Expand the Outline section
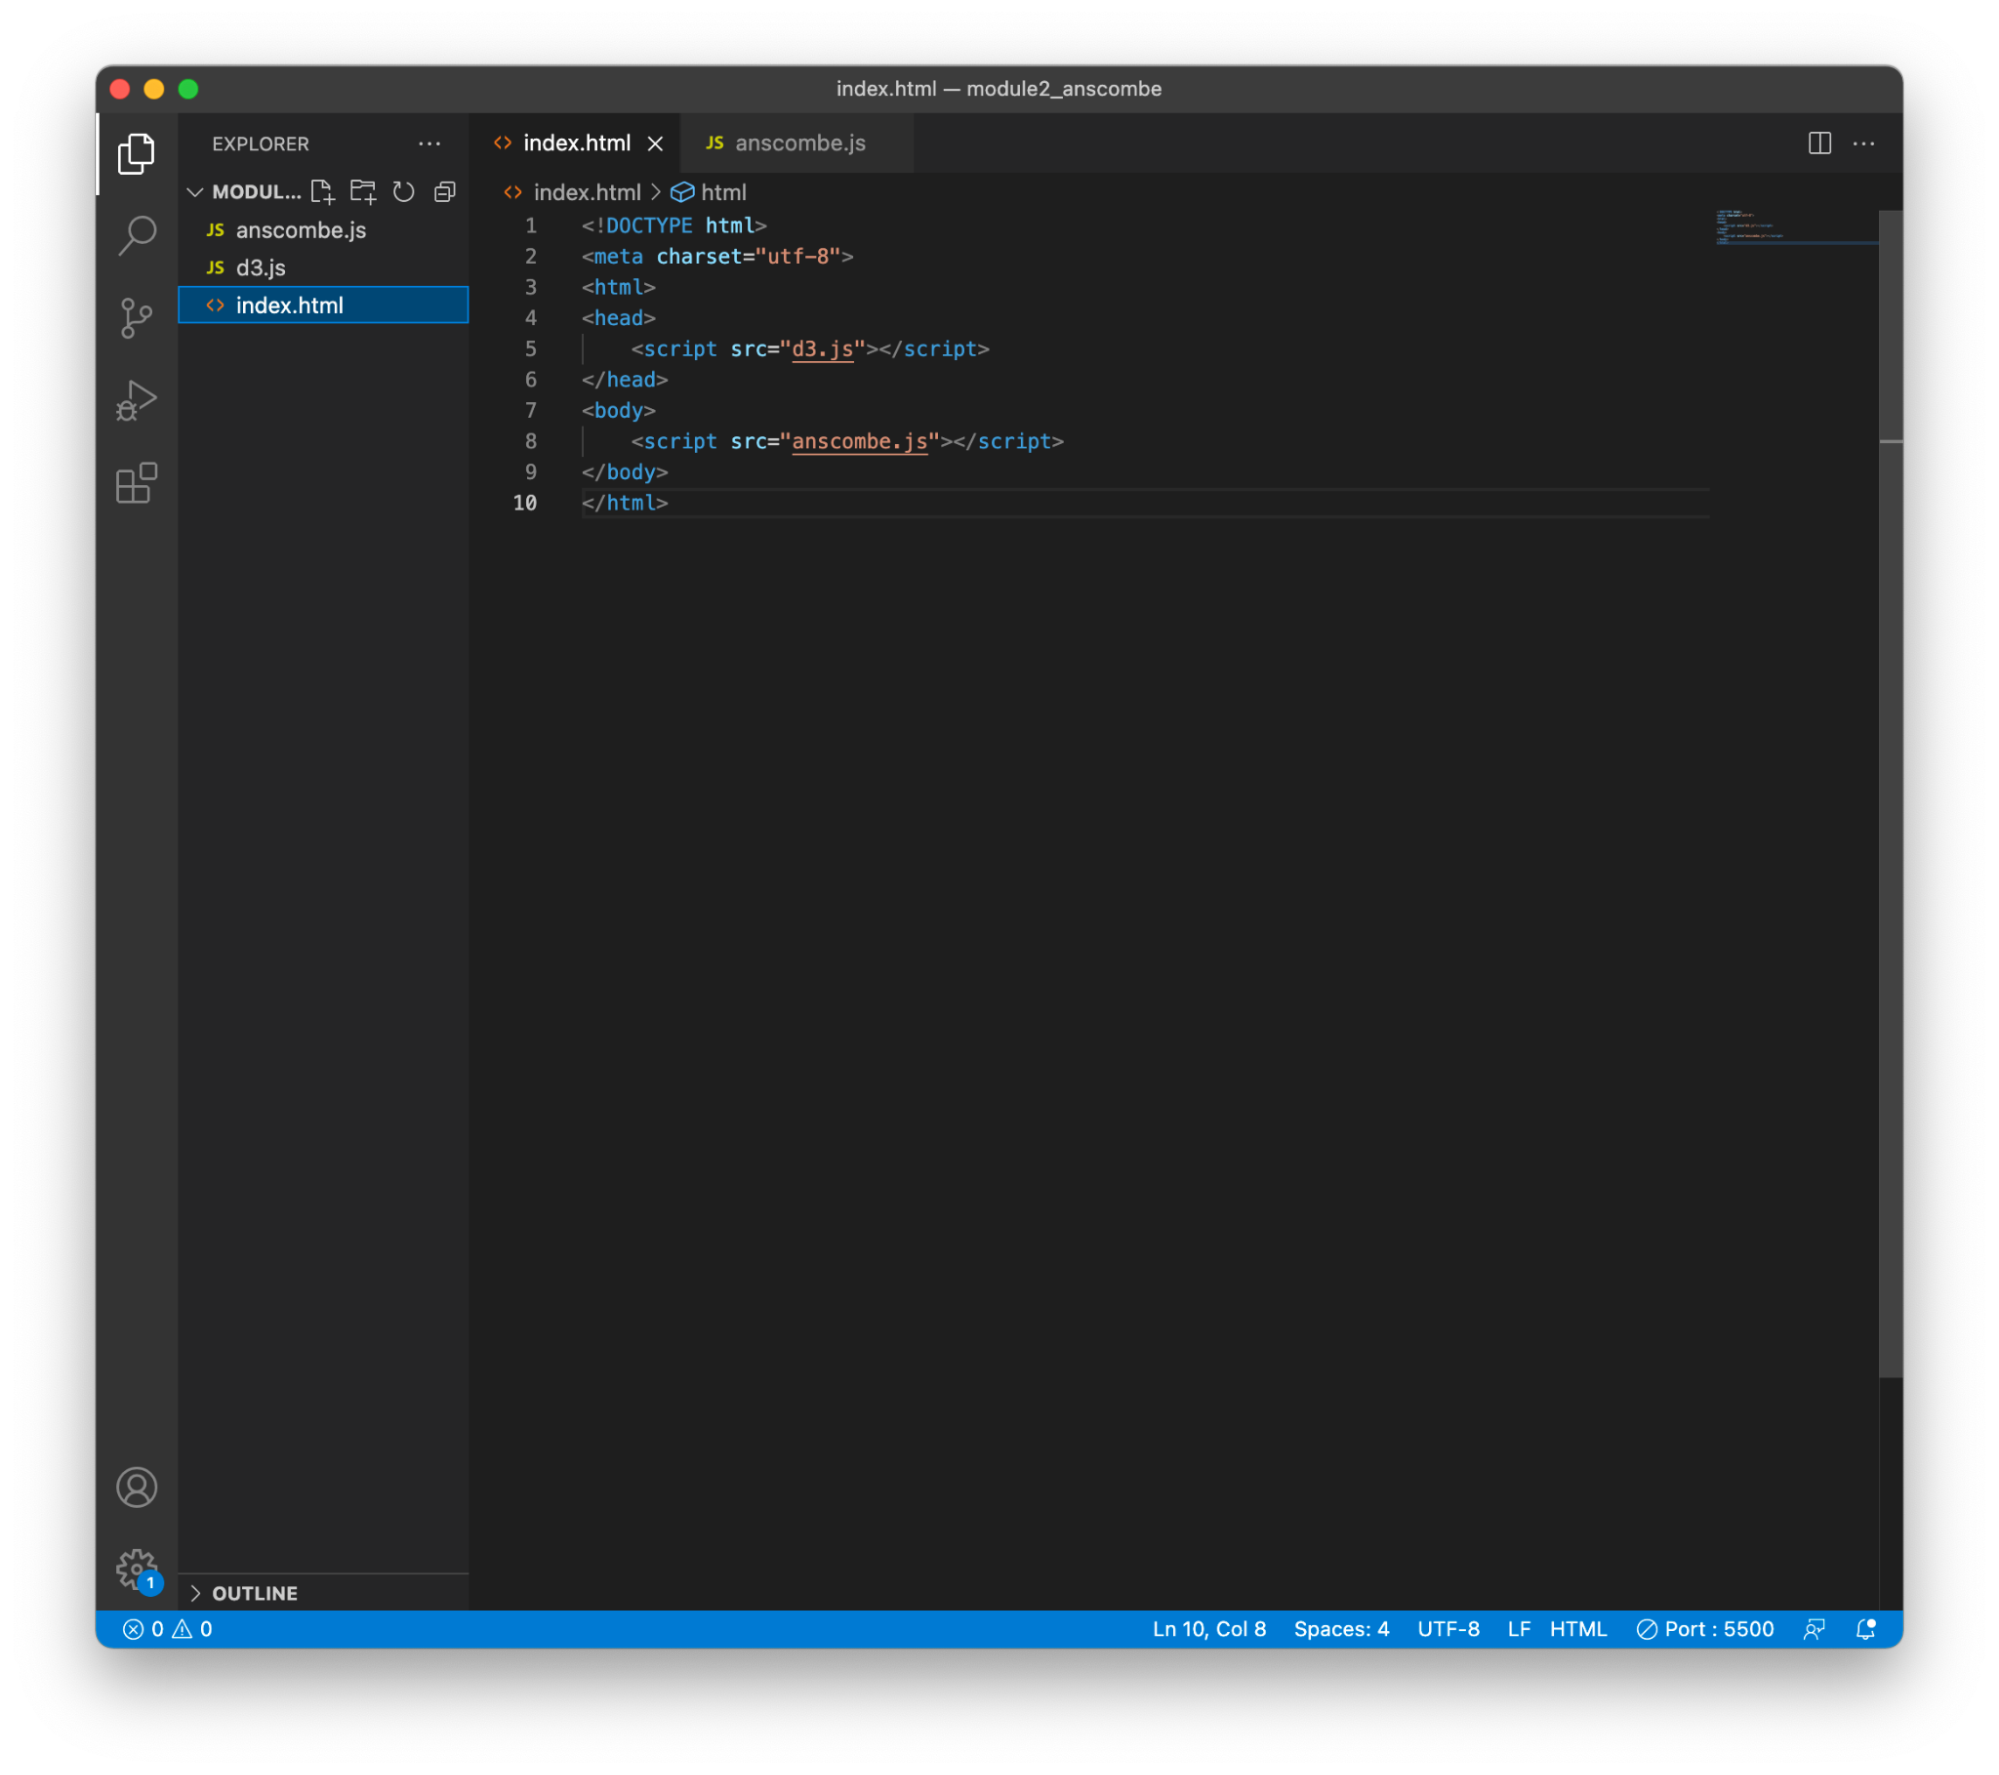 pos(255,1593)
